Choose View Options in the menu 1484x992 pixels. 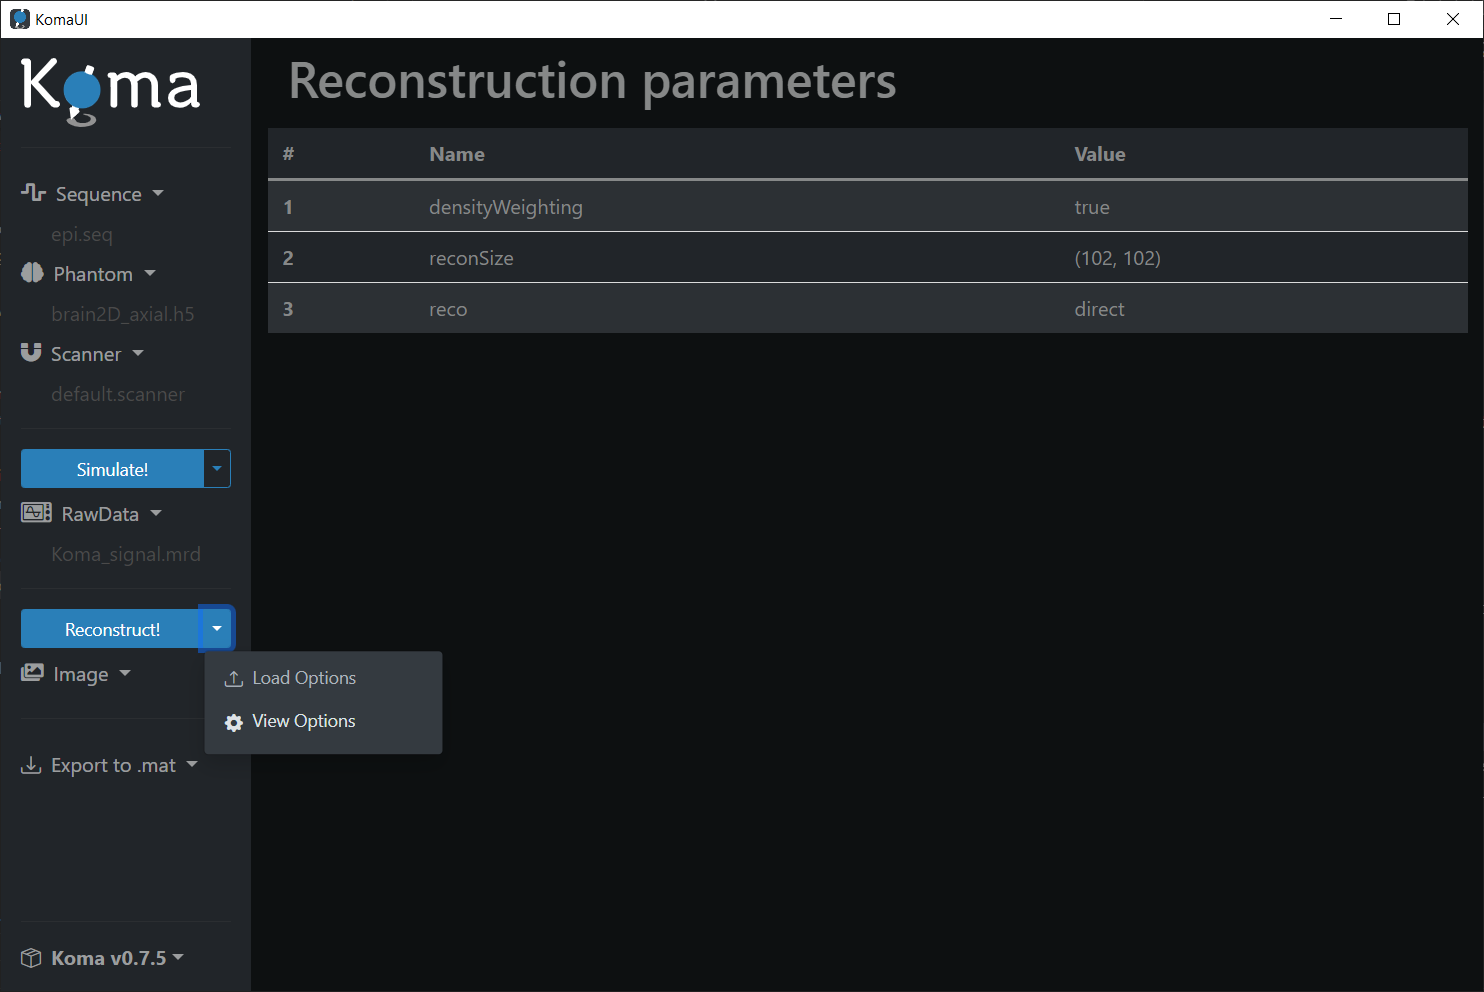(304, 721)
